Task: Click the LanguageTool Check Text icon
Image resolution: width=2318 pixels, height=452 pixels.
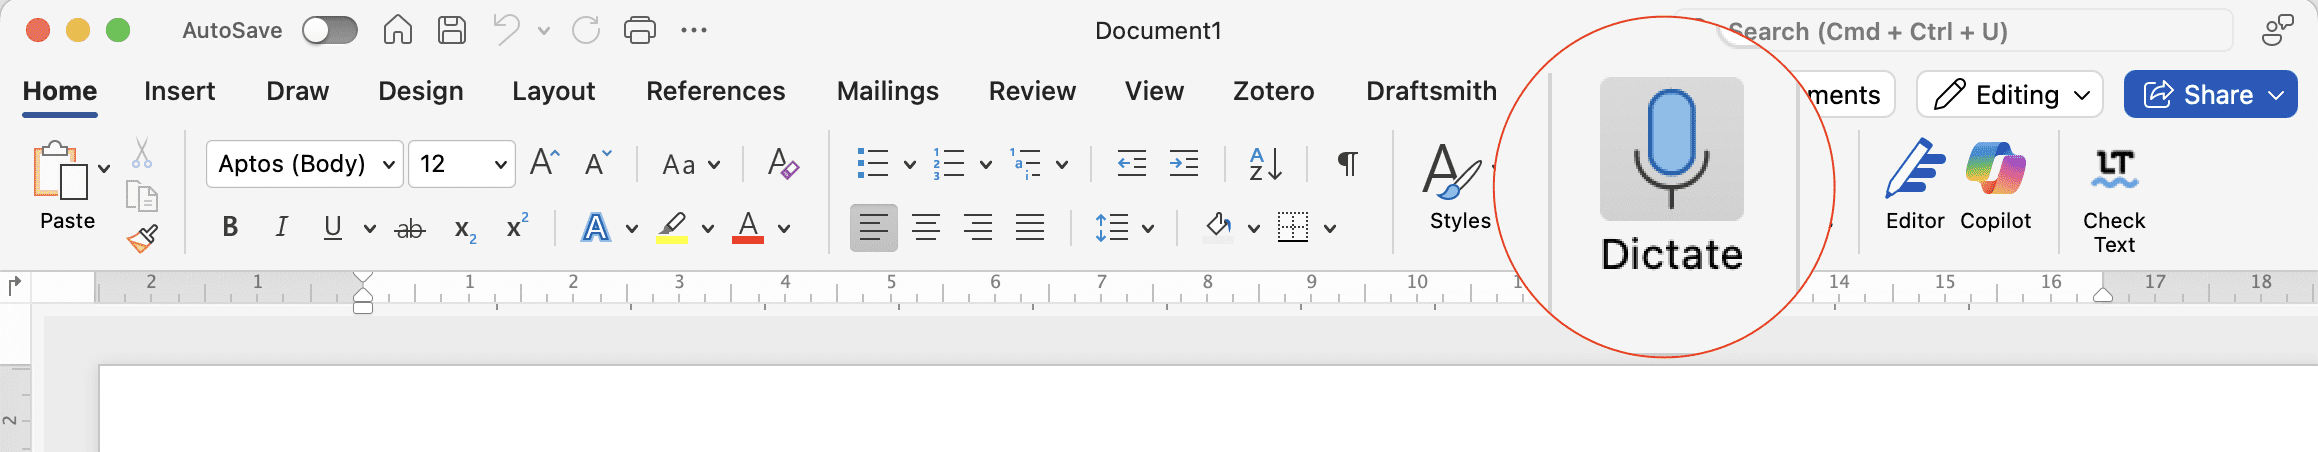Action: (x=2114, y=171)
